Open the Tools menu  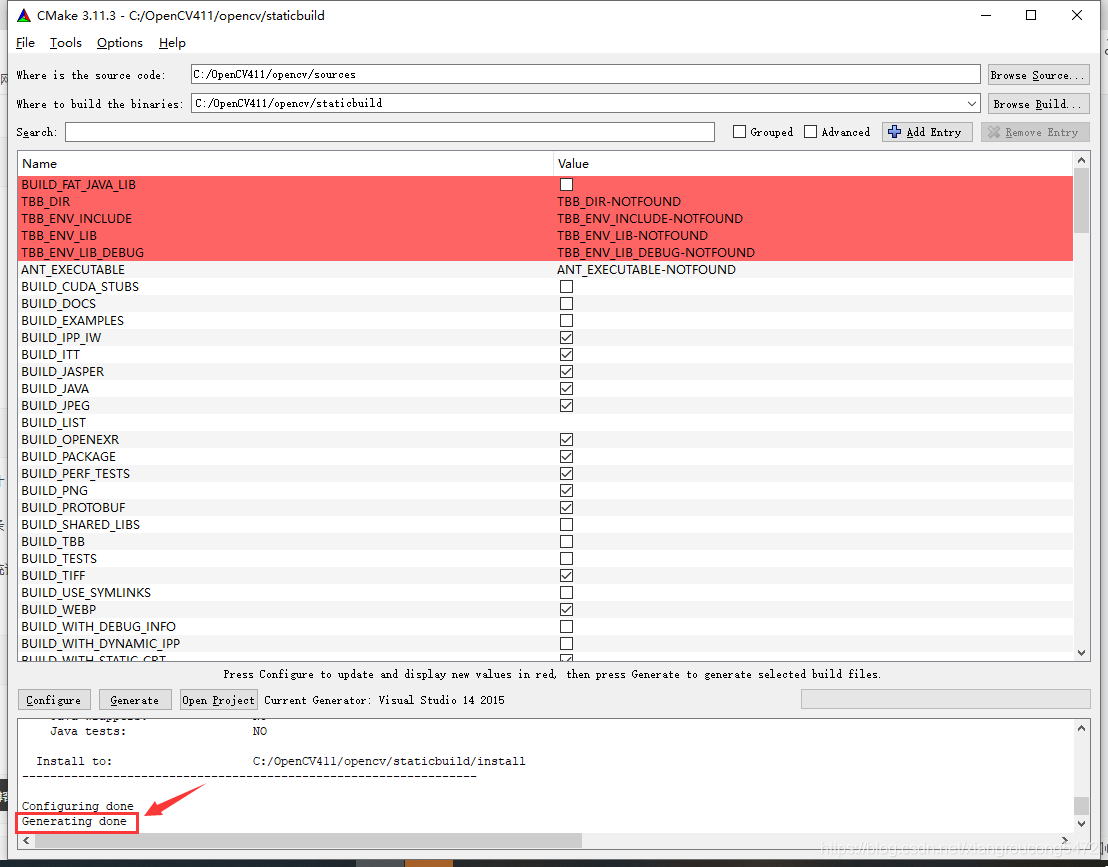coord(66,42)
